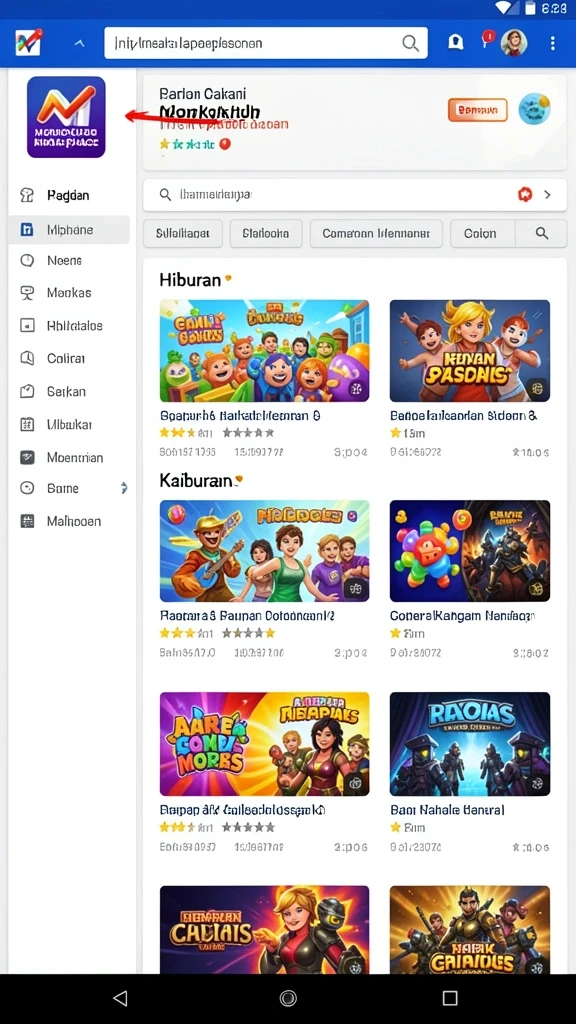This screenshot has height=1024, width=576.
Task: Open the notifications bell icon
Action: tap(455, 43)
